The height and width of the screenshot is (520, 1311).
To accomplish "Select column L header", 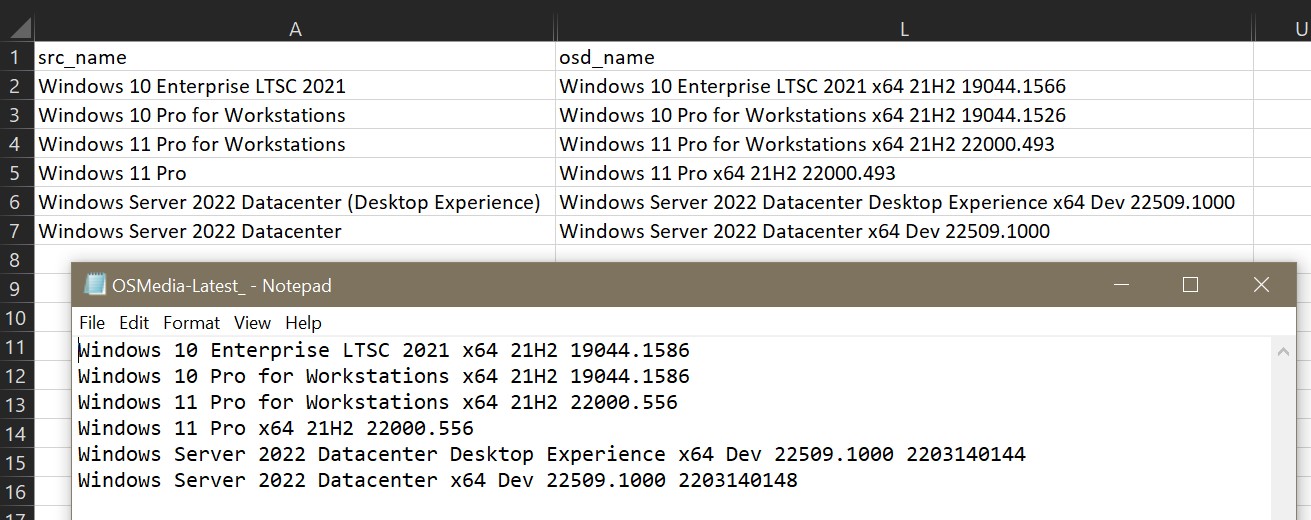I will 904,30.
